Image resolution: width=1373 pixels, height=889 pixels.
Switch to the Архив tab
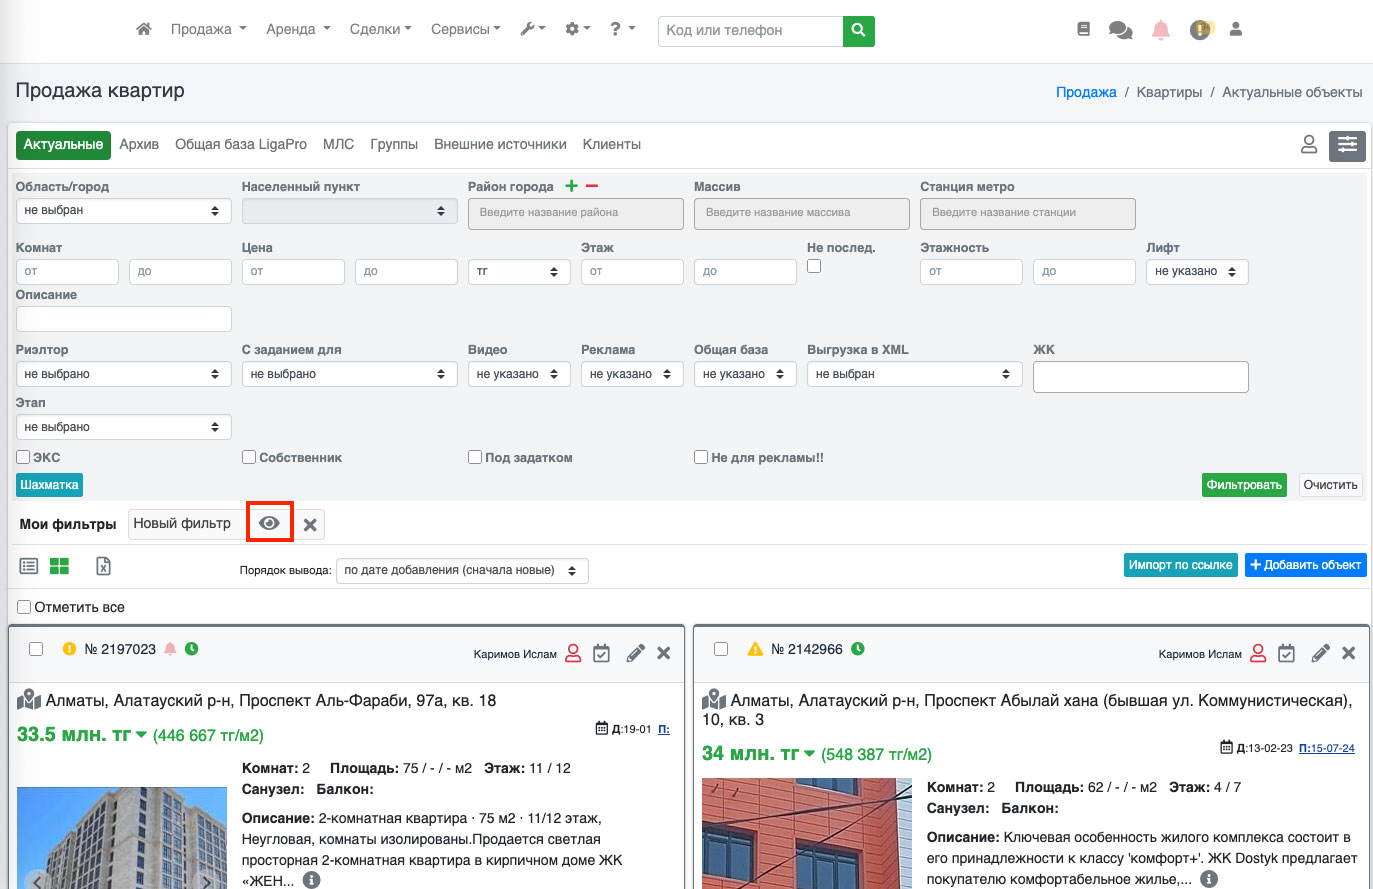click(139, 144)
